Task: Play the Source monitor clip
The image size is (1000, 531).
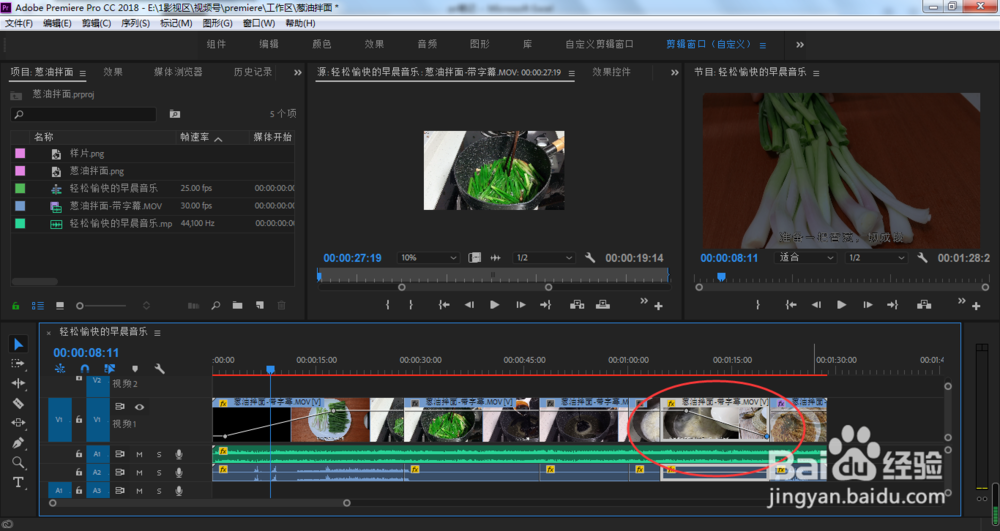Action: point(494,305)
